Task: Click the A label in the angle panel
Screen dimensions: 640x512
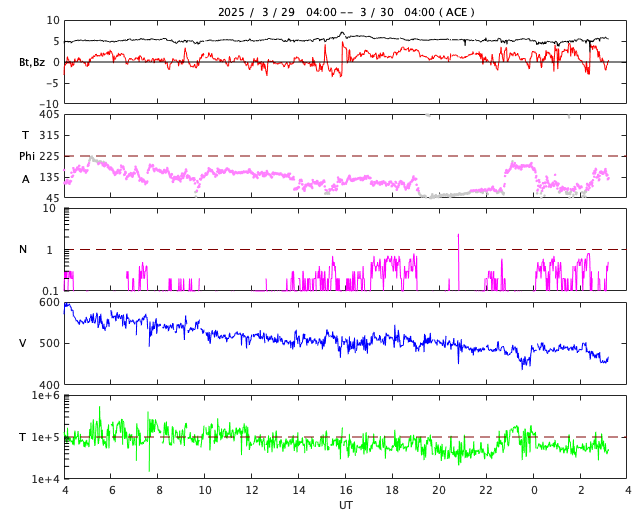Action: tap(26, 178)
